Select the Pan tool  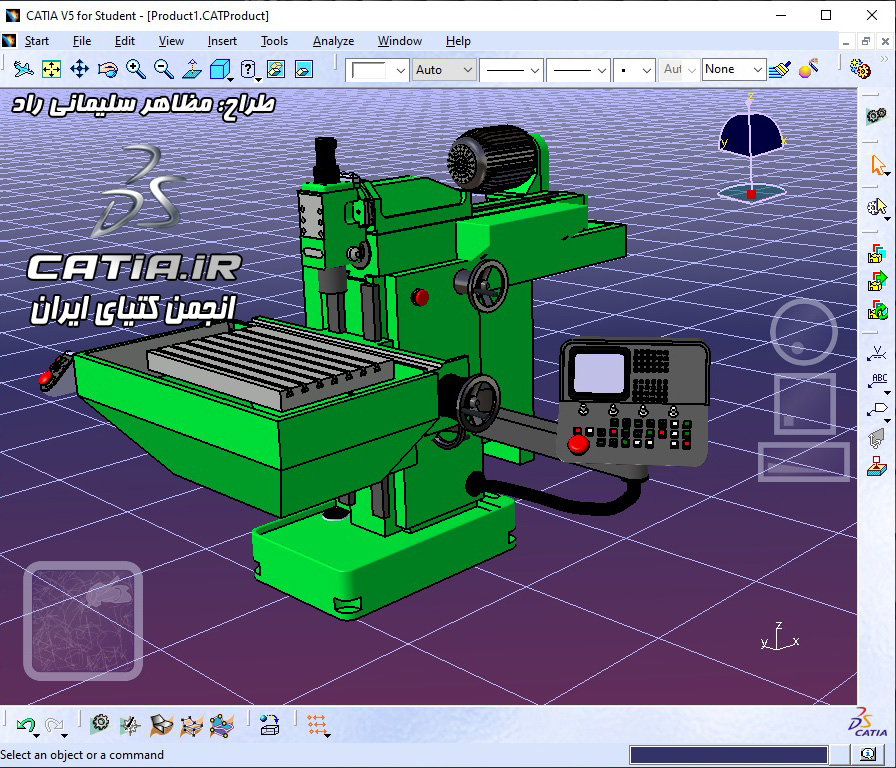click(79, 70)
